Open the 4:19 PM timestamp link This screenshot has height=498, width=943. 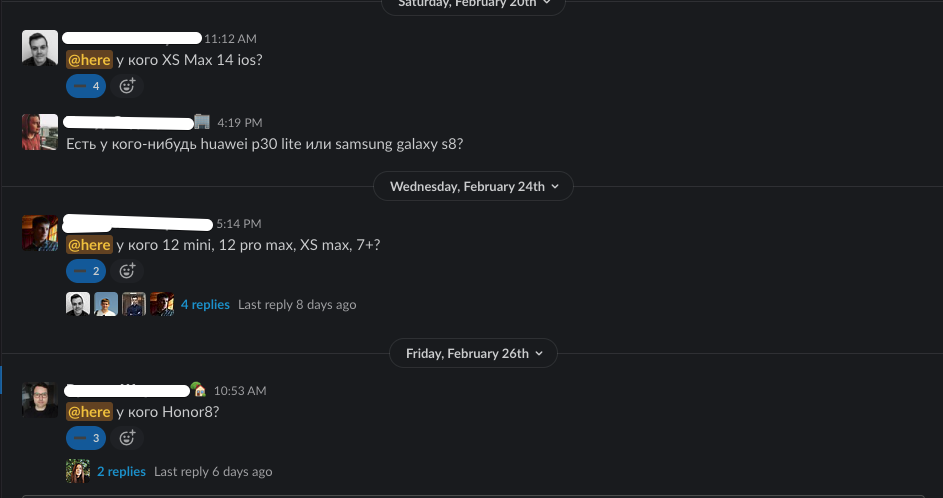[x=239, y=123]
